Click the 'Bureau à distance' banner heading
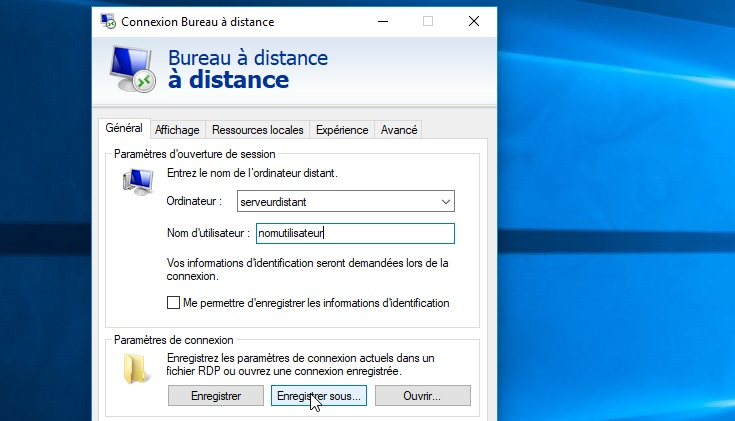This screenshot has height=421, width=735. coord(248,58)
